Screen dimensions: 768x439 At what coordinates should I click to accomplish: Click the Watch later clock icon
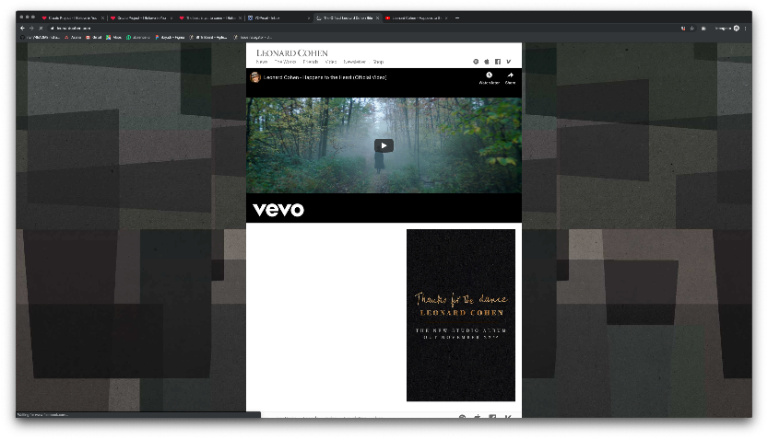point(489,75)
